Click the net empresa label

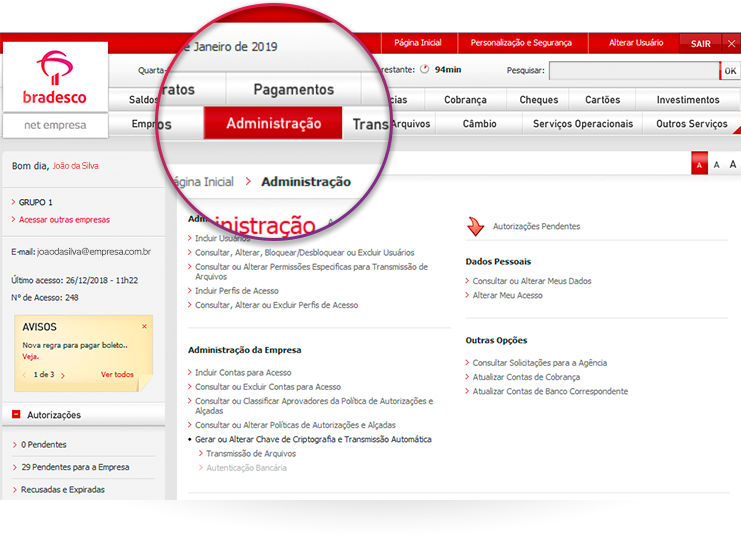coord(55,125)
